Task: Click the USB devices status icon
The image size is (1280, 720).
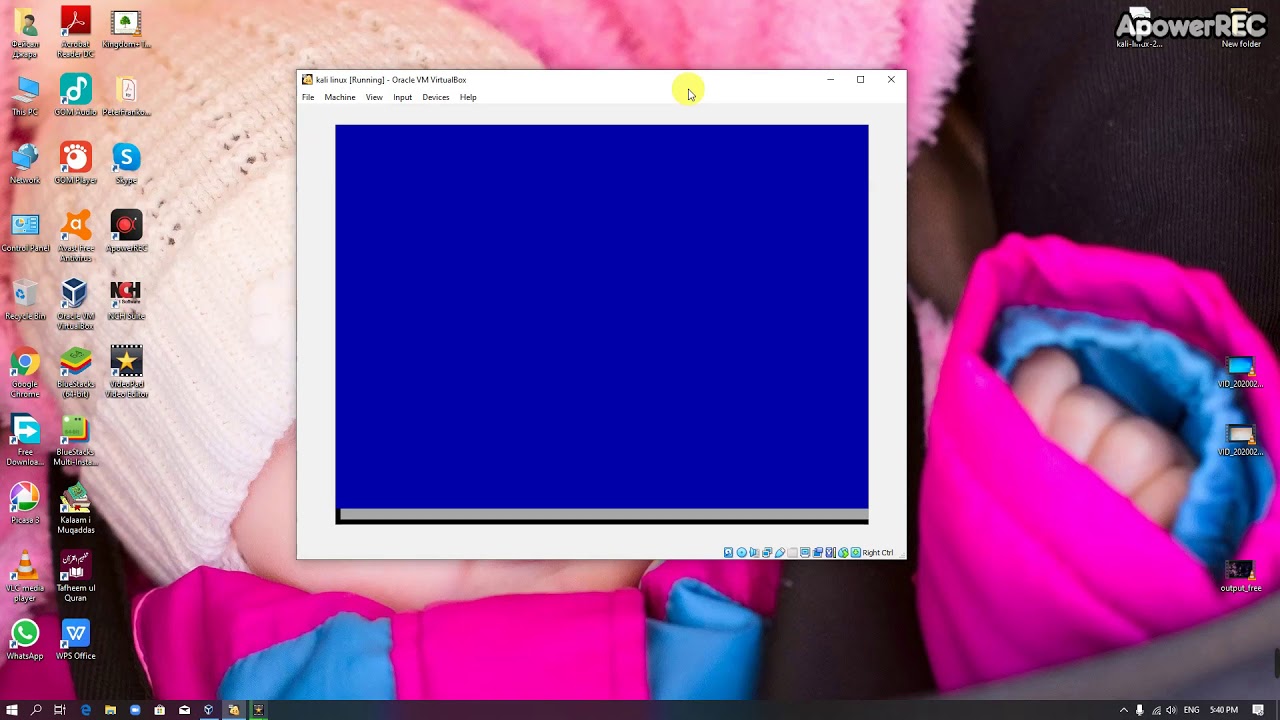Action: tap(780, 552)
